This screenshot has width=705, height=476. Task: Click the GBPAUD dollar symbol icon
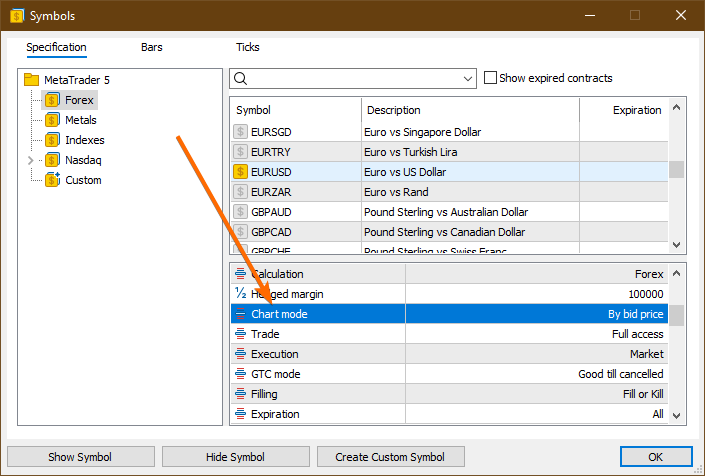[x=241, y=212]
